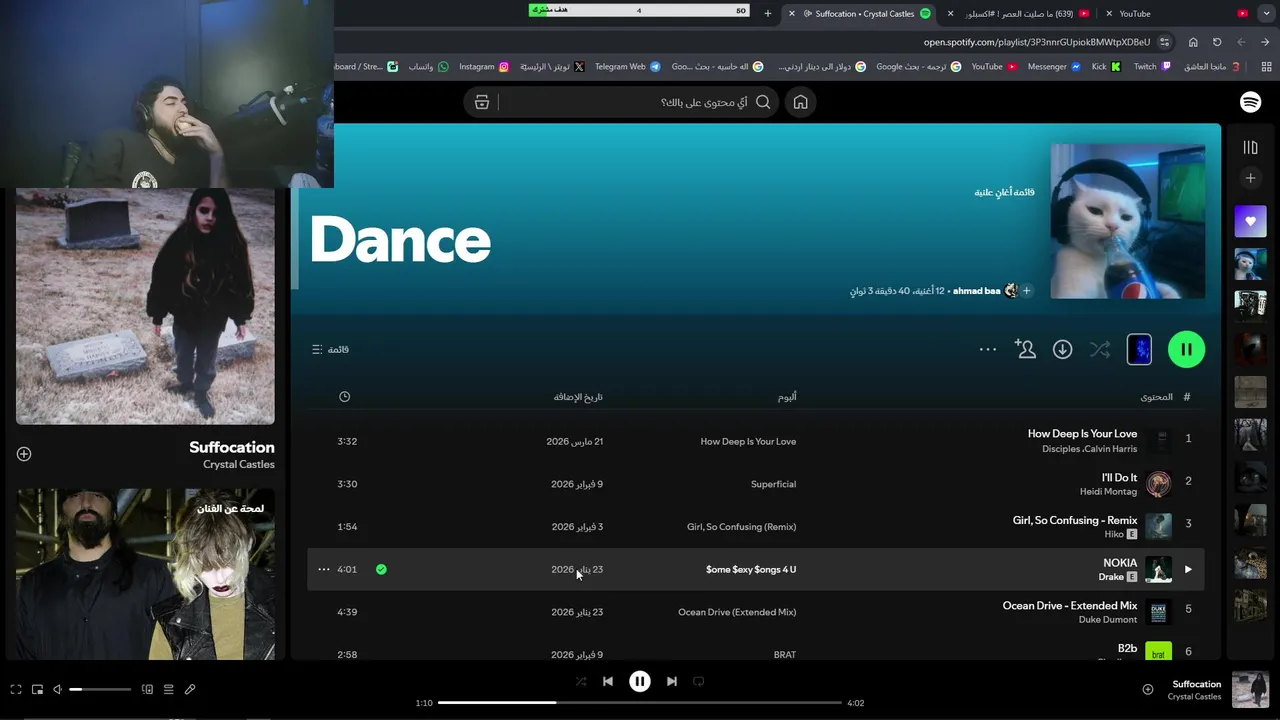The height and width of the screenshot is (720, 1280).
Task: Open the BRAT album link
Action: point(785,654)
